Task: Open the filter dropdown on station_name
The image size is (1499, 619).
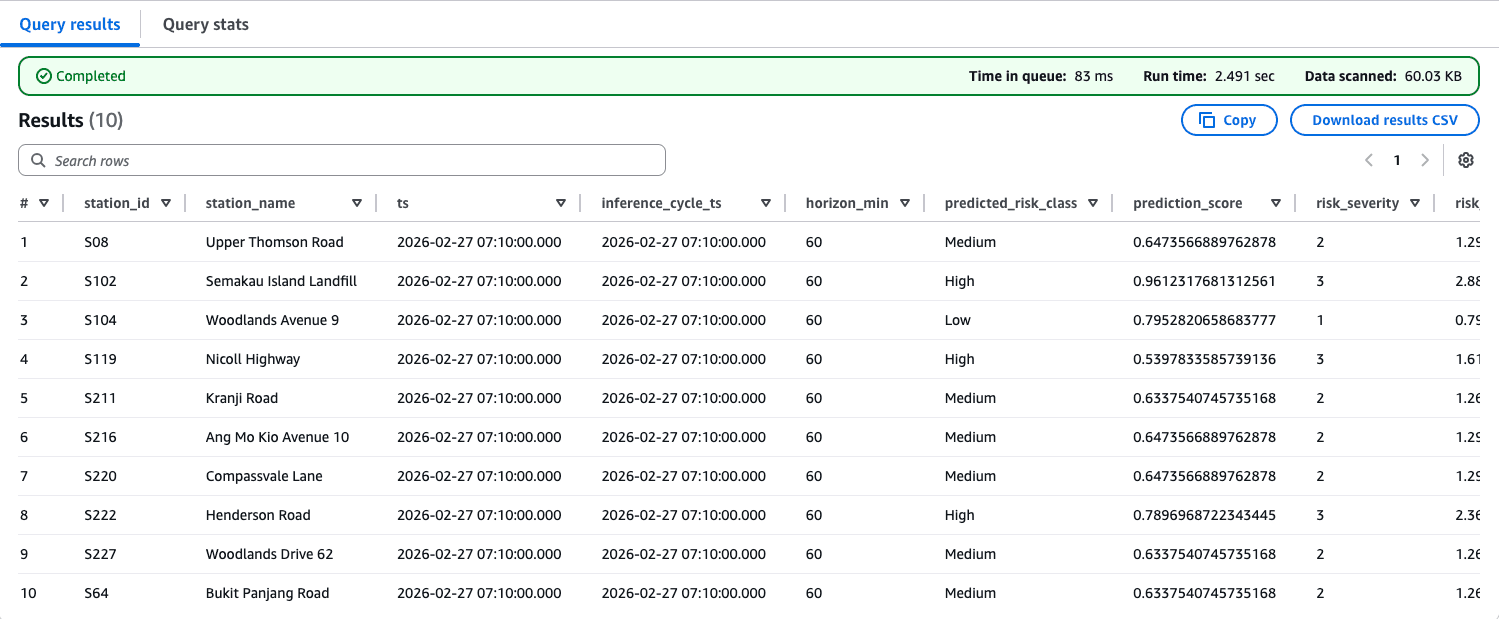Action: point(357,202)
